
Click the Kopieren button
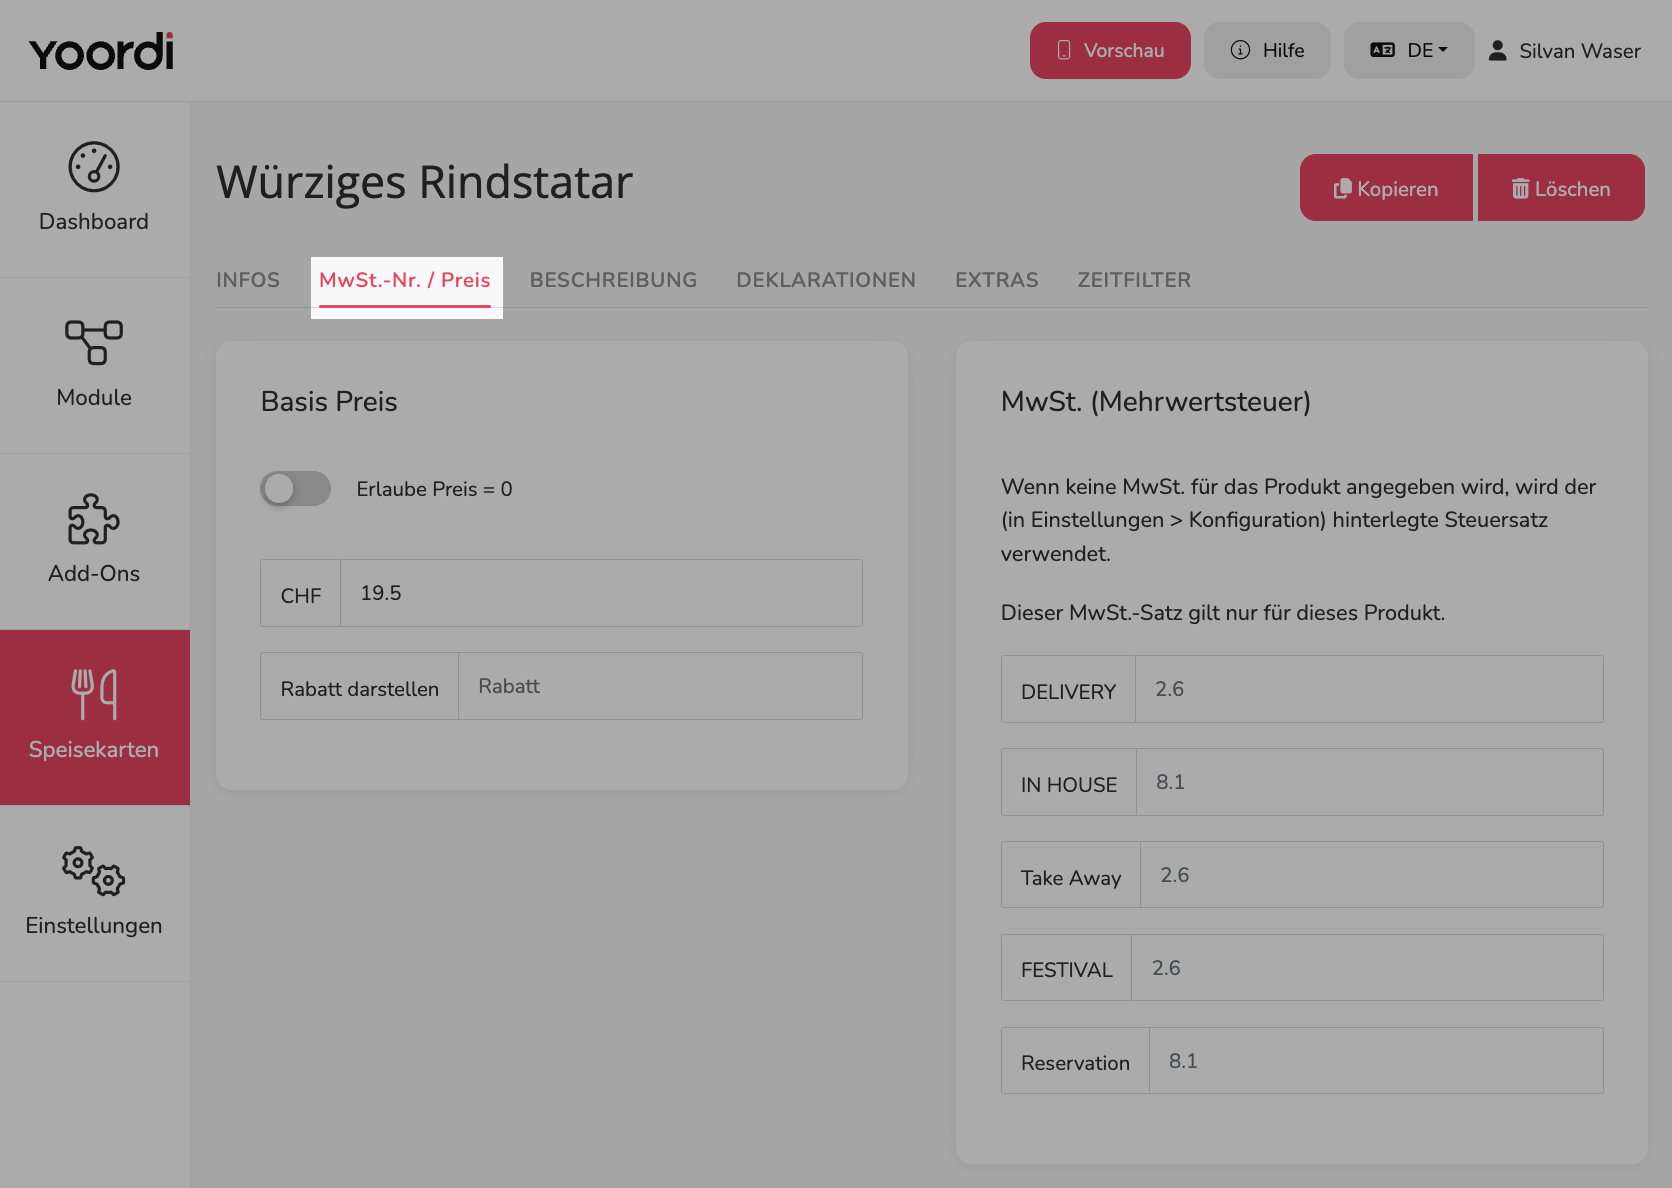tap(1386, 188)
